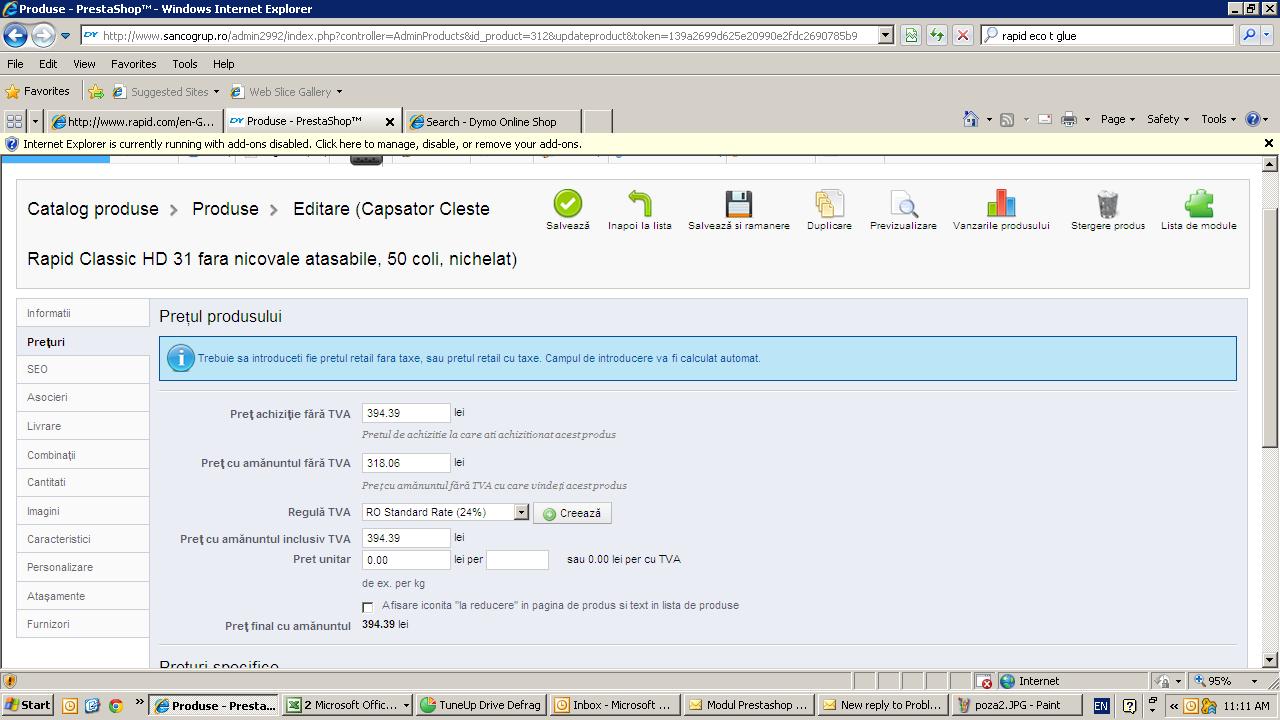Open the SEO side tab
Viewport: 1280px width, 720px height.
pos(83,369)
